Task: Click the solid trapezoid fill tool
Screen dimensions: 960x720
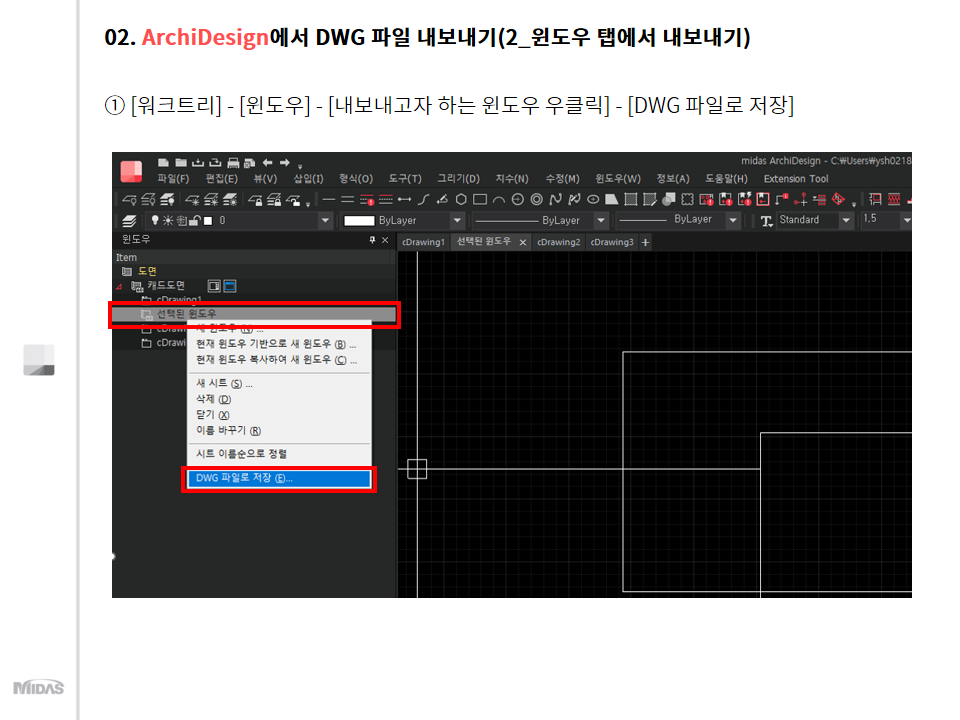Action: tap(612, 199)
